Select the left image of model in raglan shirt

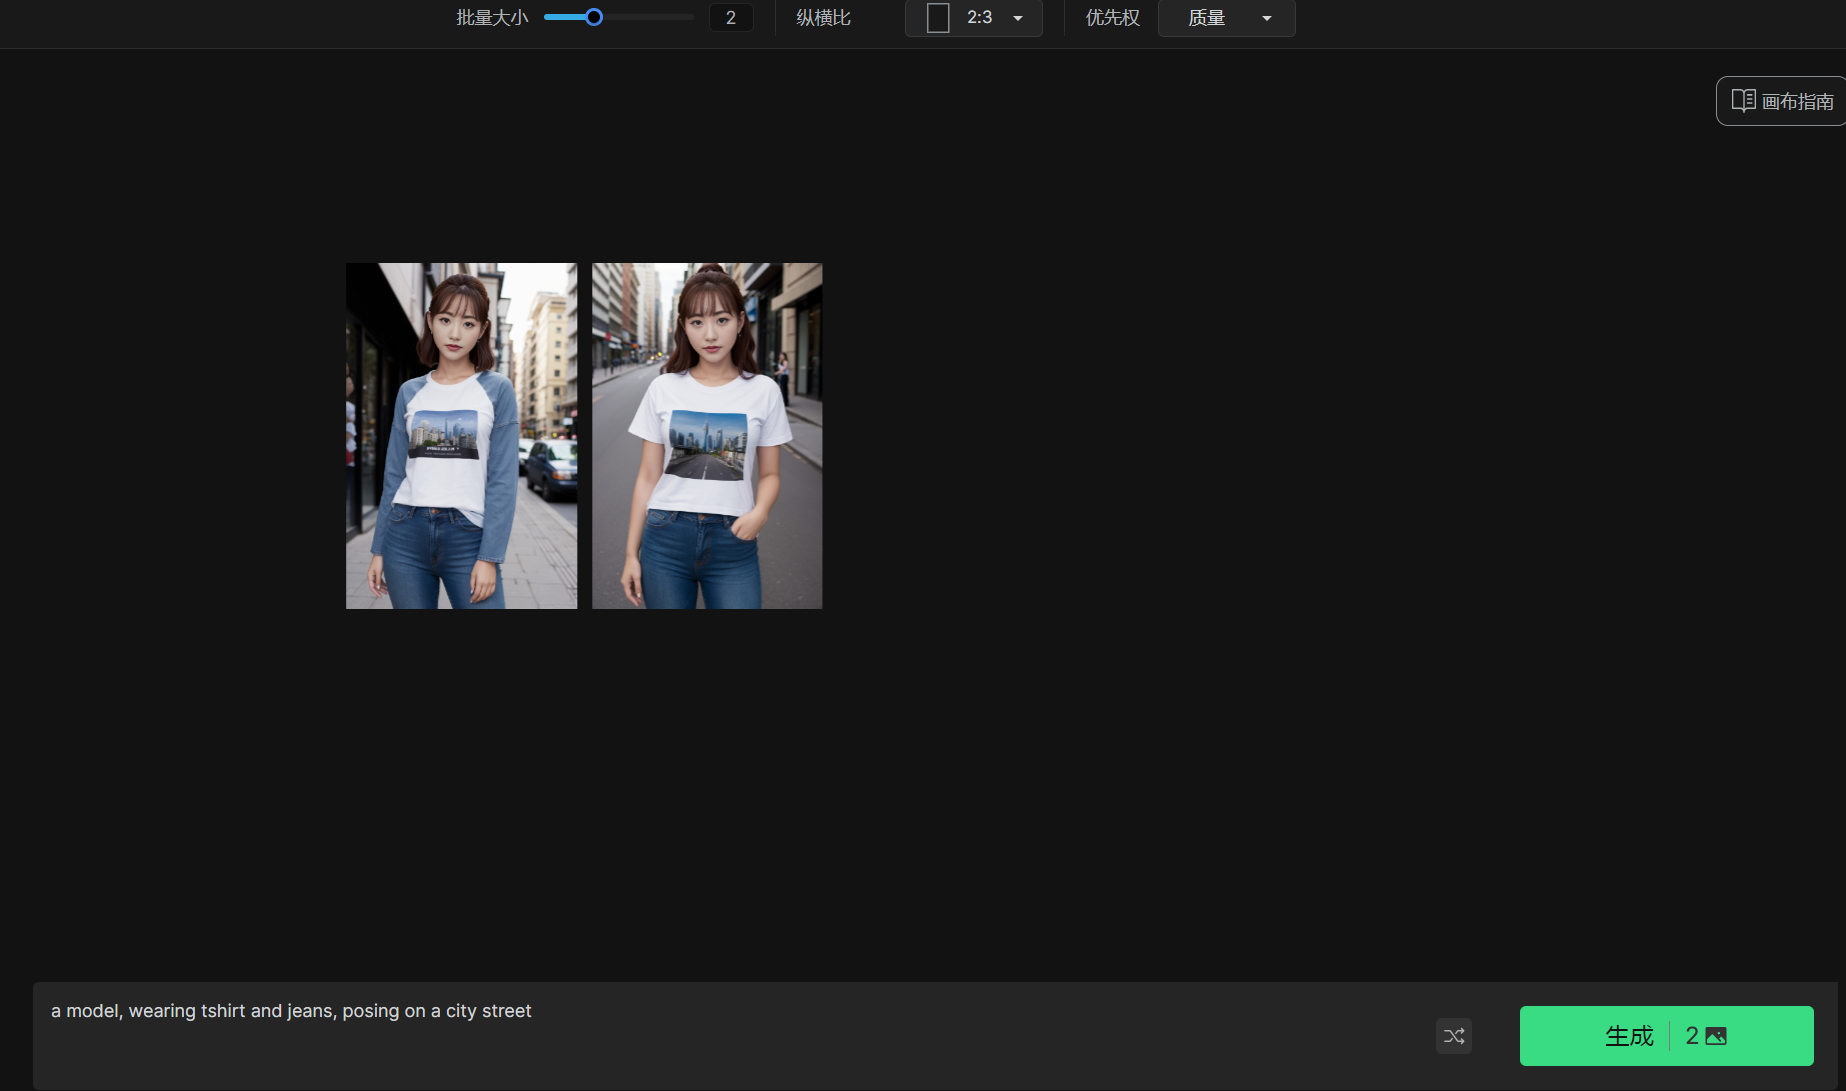tap(461, 435)
